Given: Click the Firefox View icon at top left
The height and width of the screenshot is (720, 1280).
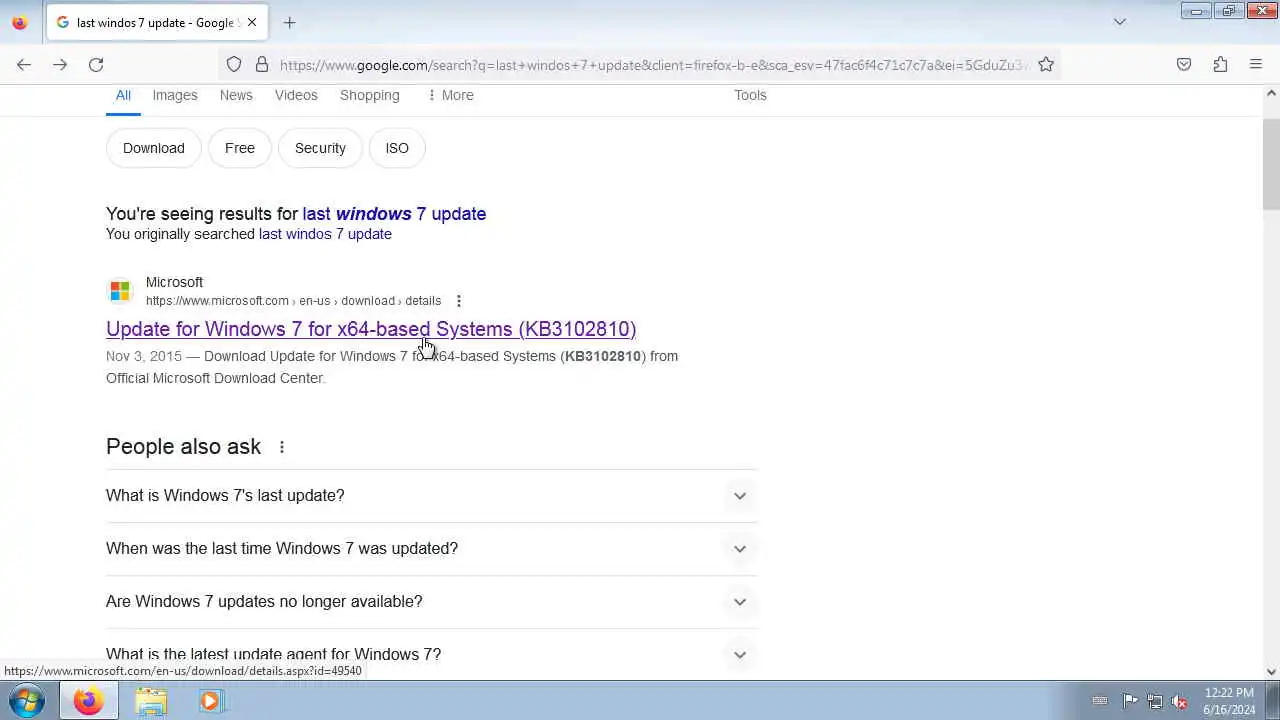Looking at the screenshot, I should 20,22.
